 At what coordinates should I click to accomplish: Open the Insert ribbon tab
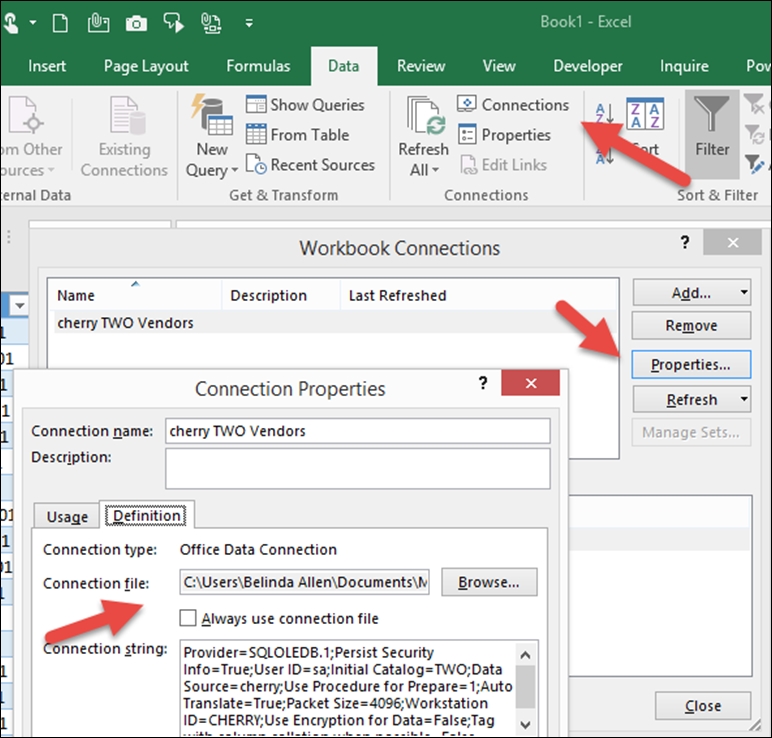coord(47,66)
